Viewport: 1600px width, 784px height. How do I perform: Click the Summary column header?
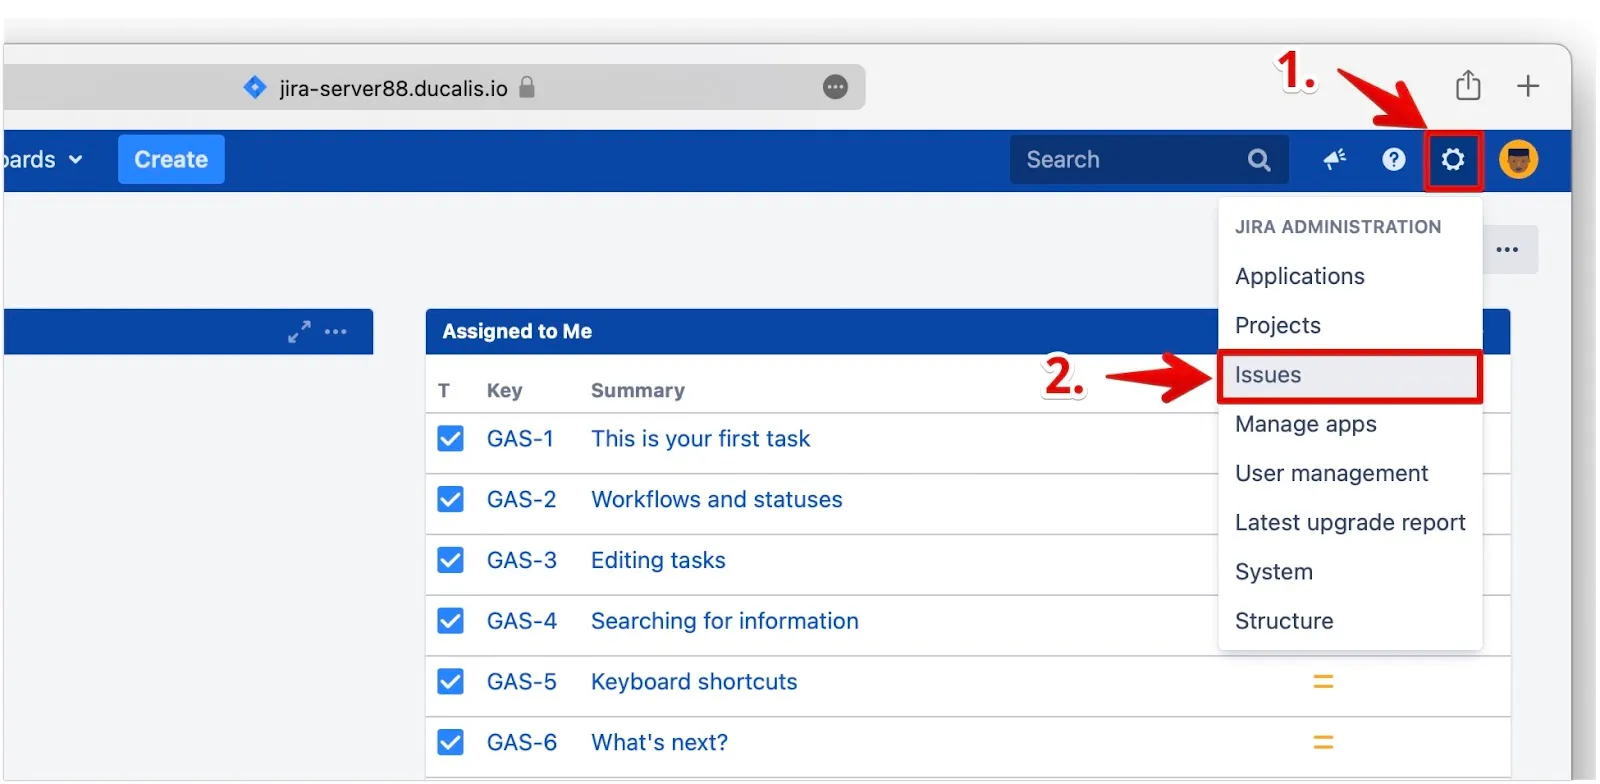[x=637, y=390]
